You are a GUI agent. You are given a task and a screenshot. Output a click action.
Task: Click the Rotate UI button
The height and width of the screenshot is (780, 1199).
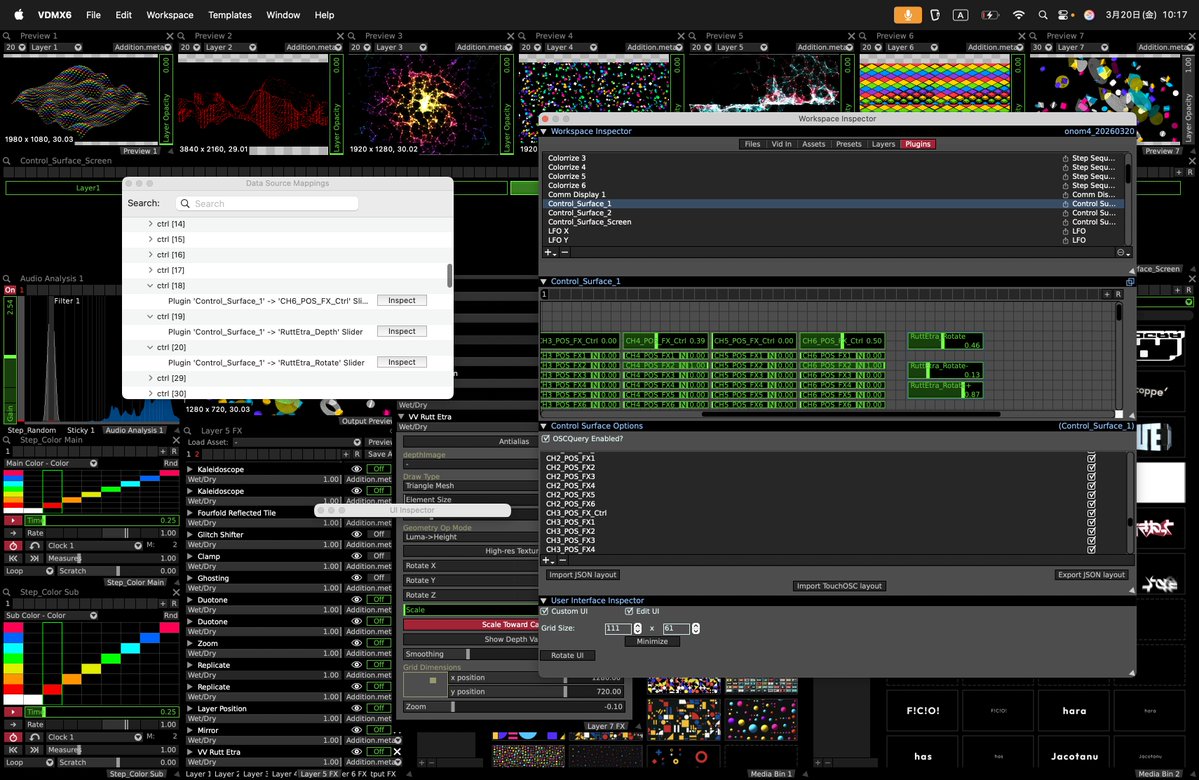pyautogui.click(x=567, y=655)
